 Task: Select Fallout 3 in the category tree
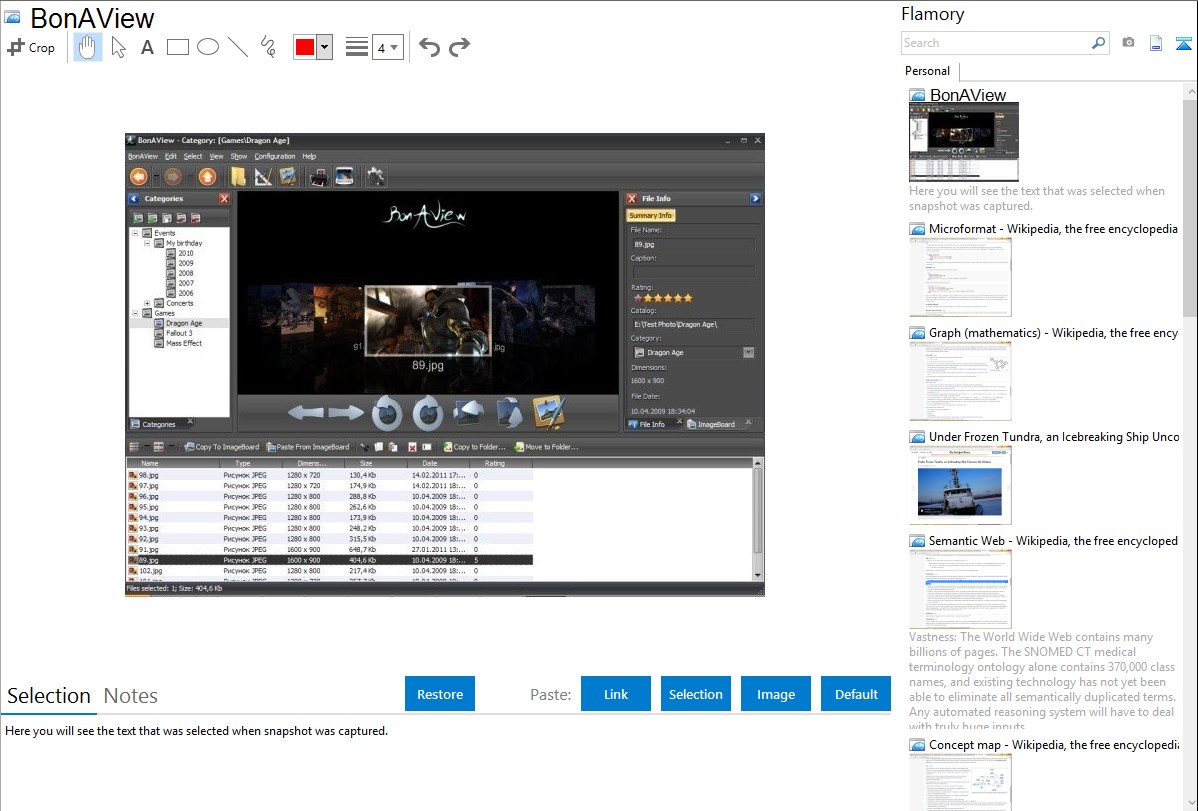pos(180,333)
